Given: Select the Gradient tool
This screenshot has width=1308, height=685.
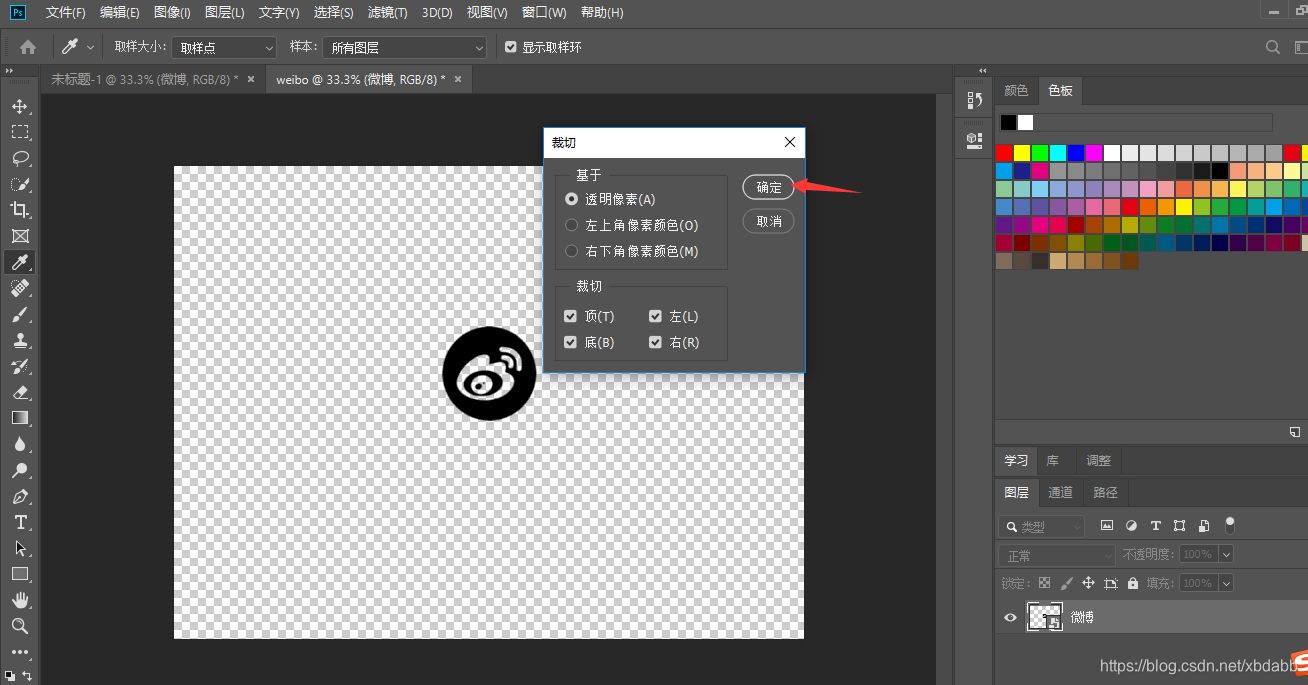Looking at the screenshot, I should [20, 418].
